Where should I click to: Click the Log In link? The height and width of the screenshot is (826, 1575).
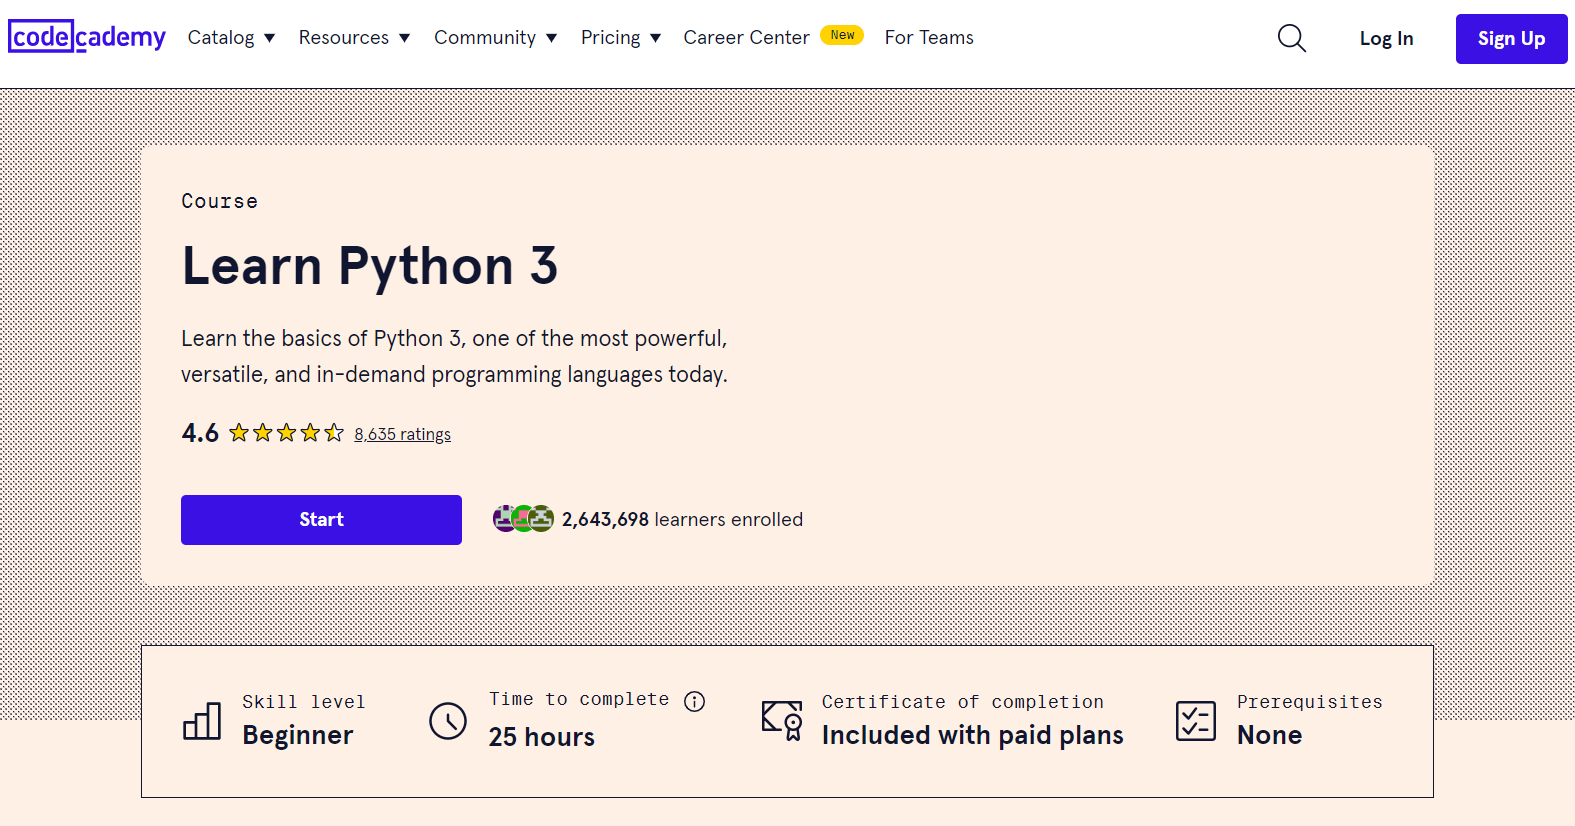pyautogui.click(x=1386, y=38)
